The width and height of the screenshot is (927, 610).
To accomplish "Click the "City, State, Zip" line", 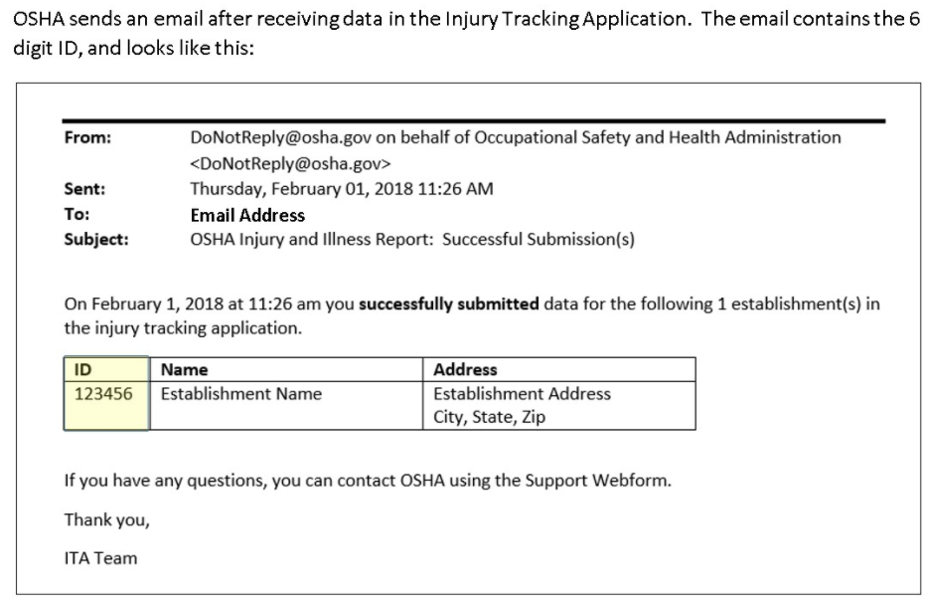I will 489,417.
